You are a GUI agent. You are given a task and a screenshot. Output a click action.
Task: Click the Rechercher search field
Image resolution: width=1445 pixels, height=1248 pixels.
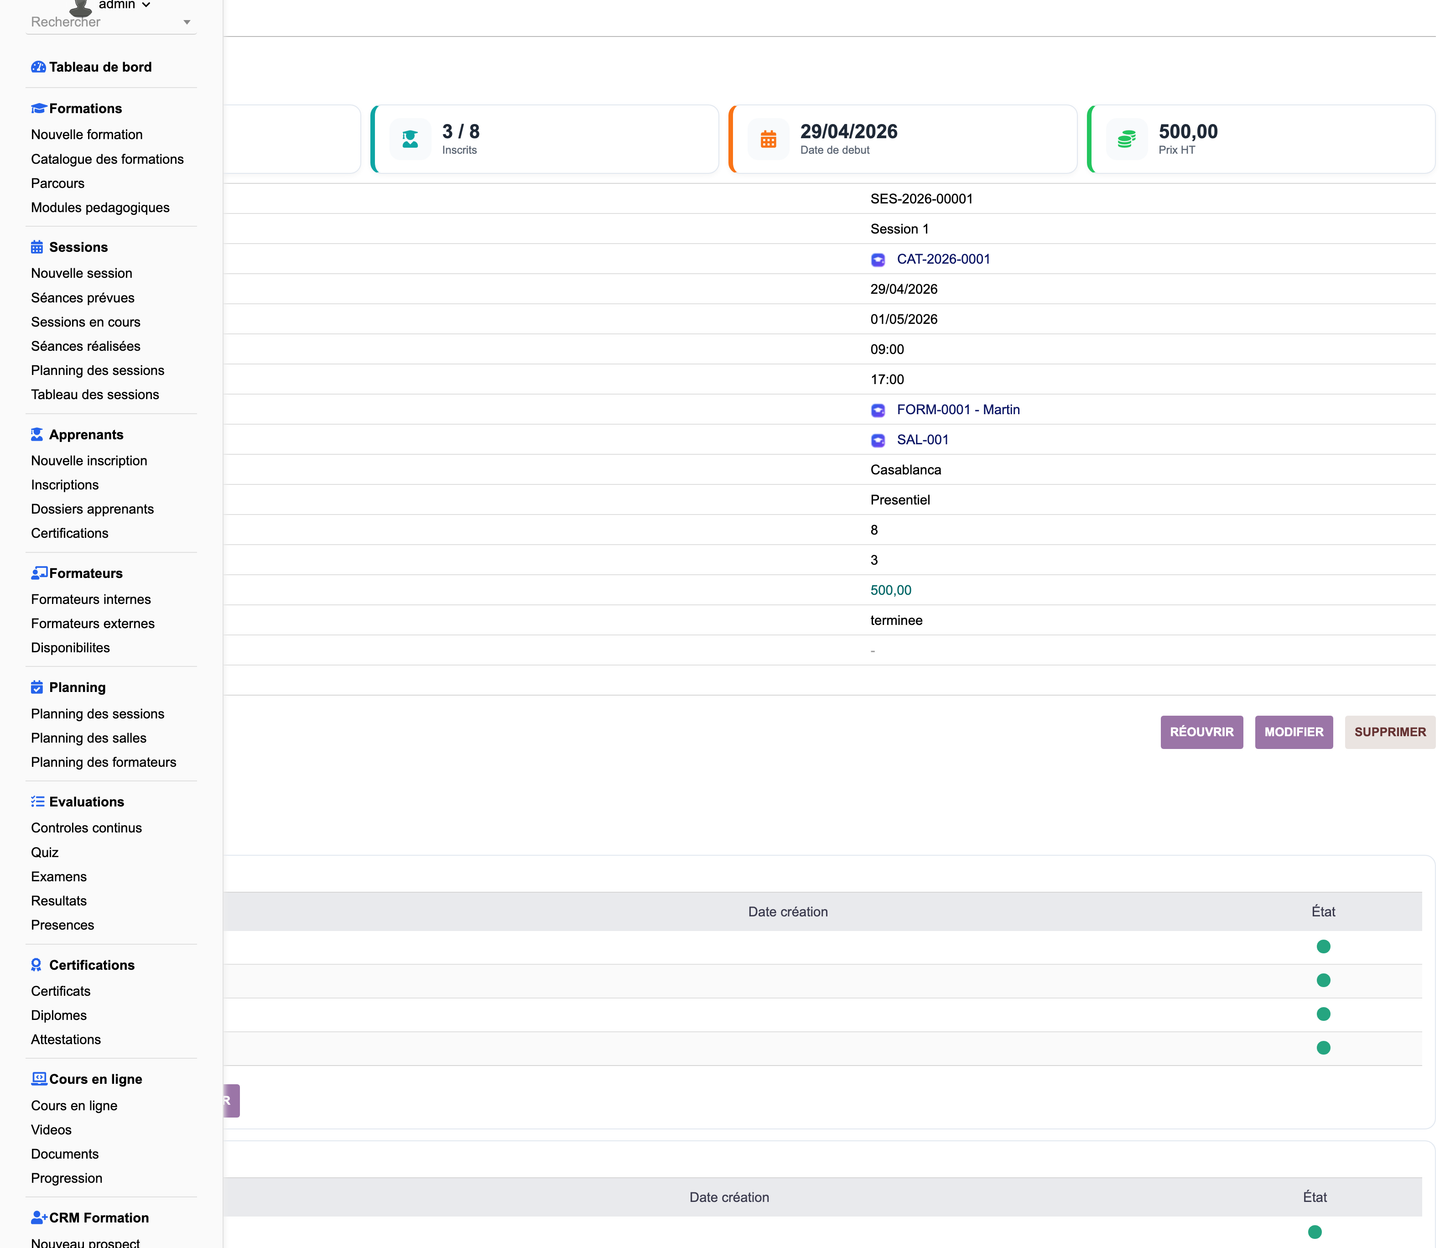tap(110, 23)
